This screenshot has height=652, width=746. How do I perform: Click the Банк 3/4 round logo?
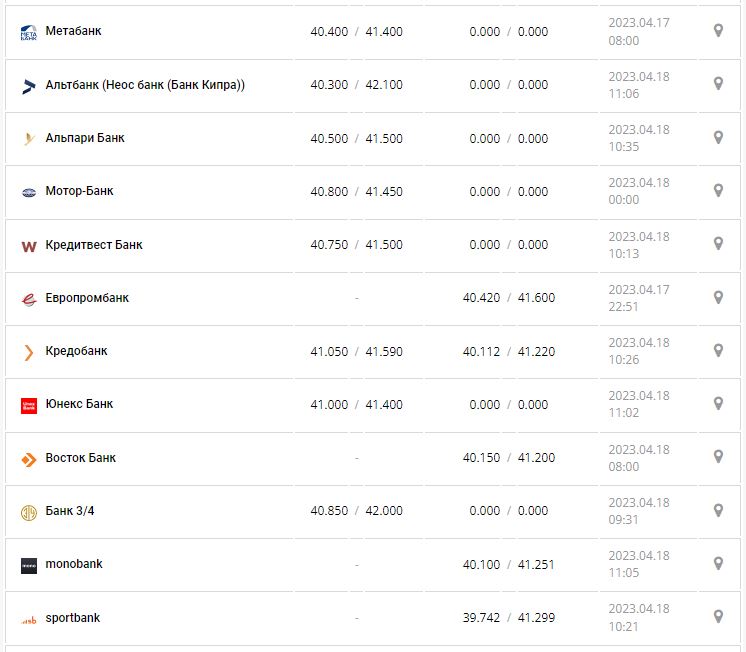(29, 512)
